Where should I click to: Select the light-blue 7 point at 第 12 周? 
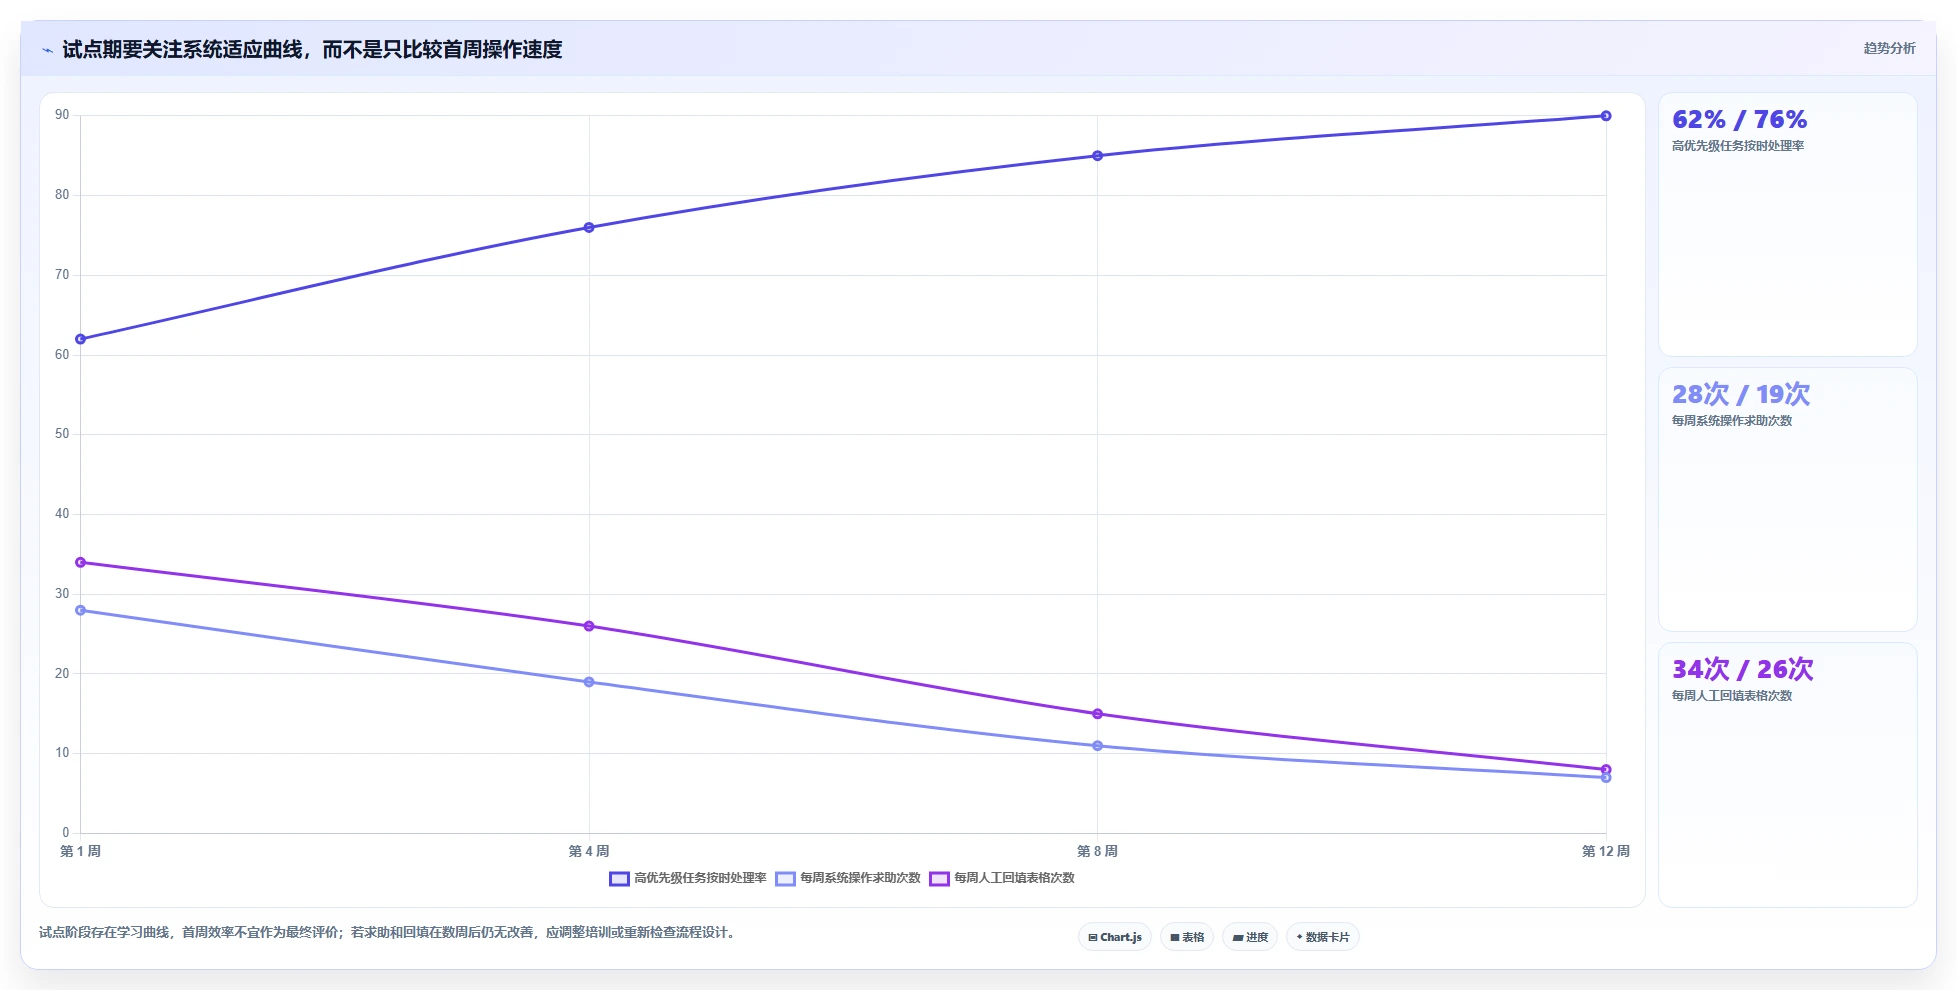[1606, 778]
